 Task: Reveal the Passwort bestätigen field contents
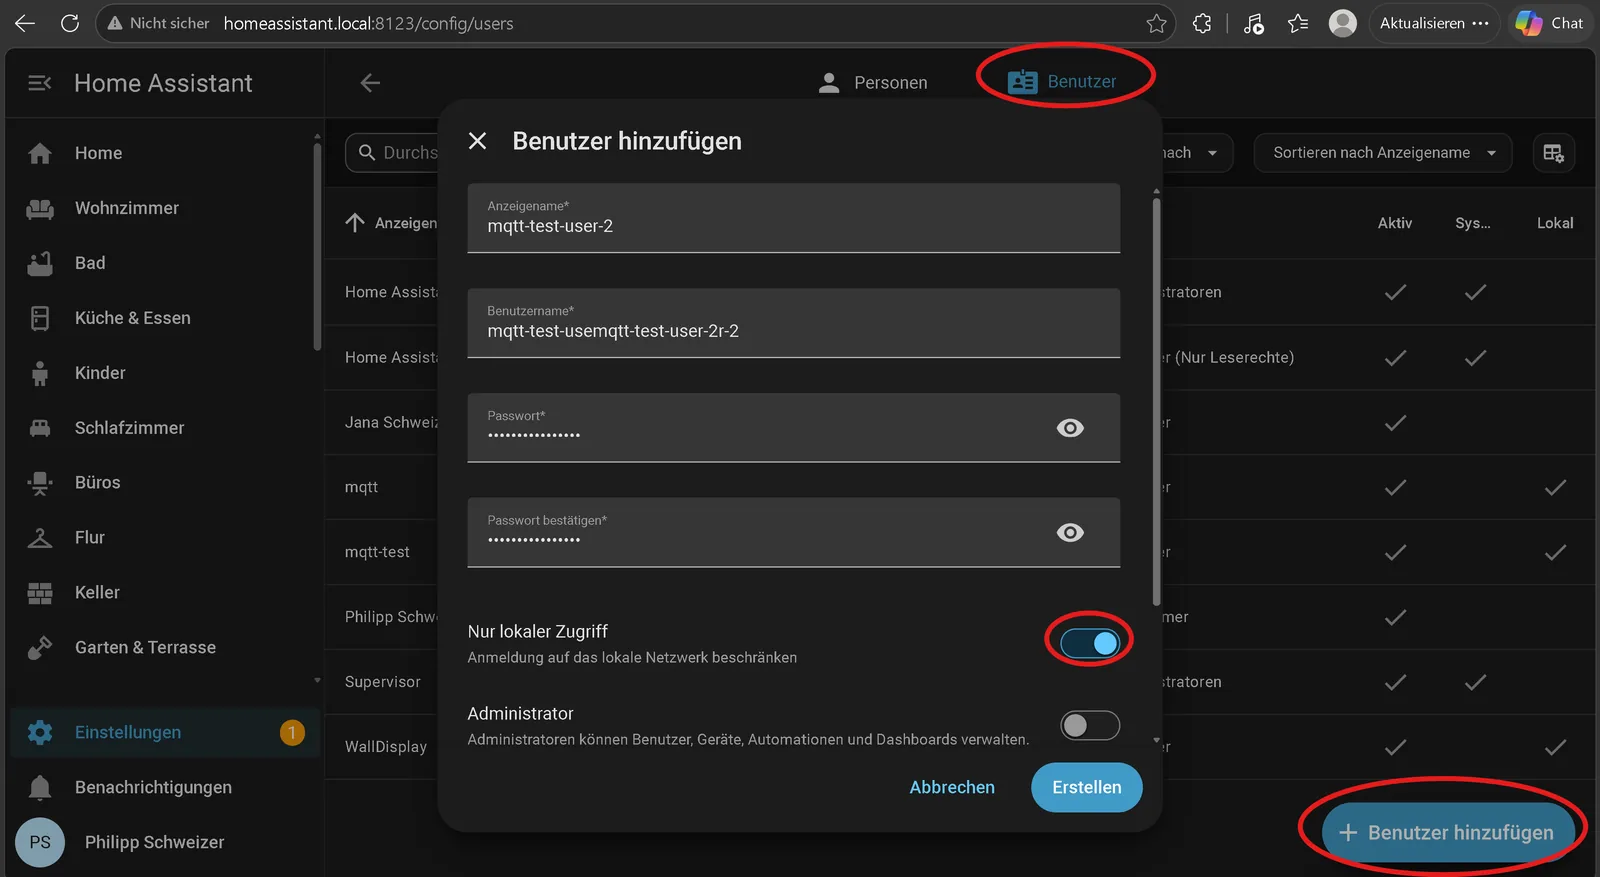click(1070, 533)
